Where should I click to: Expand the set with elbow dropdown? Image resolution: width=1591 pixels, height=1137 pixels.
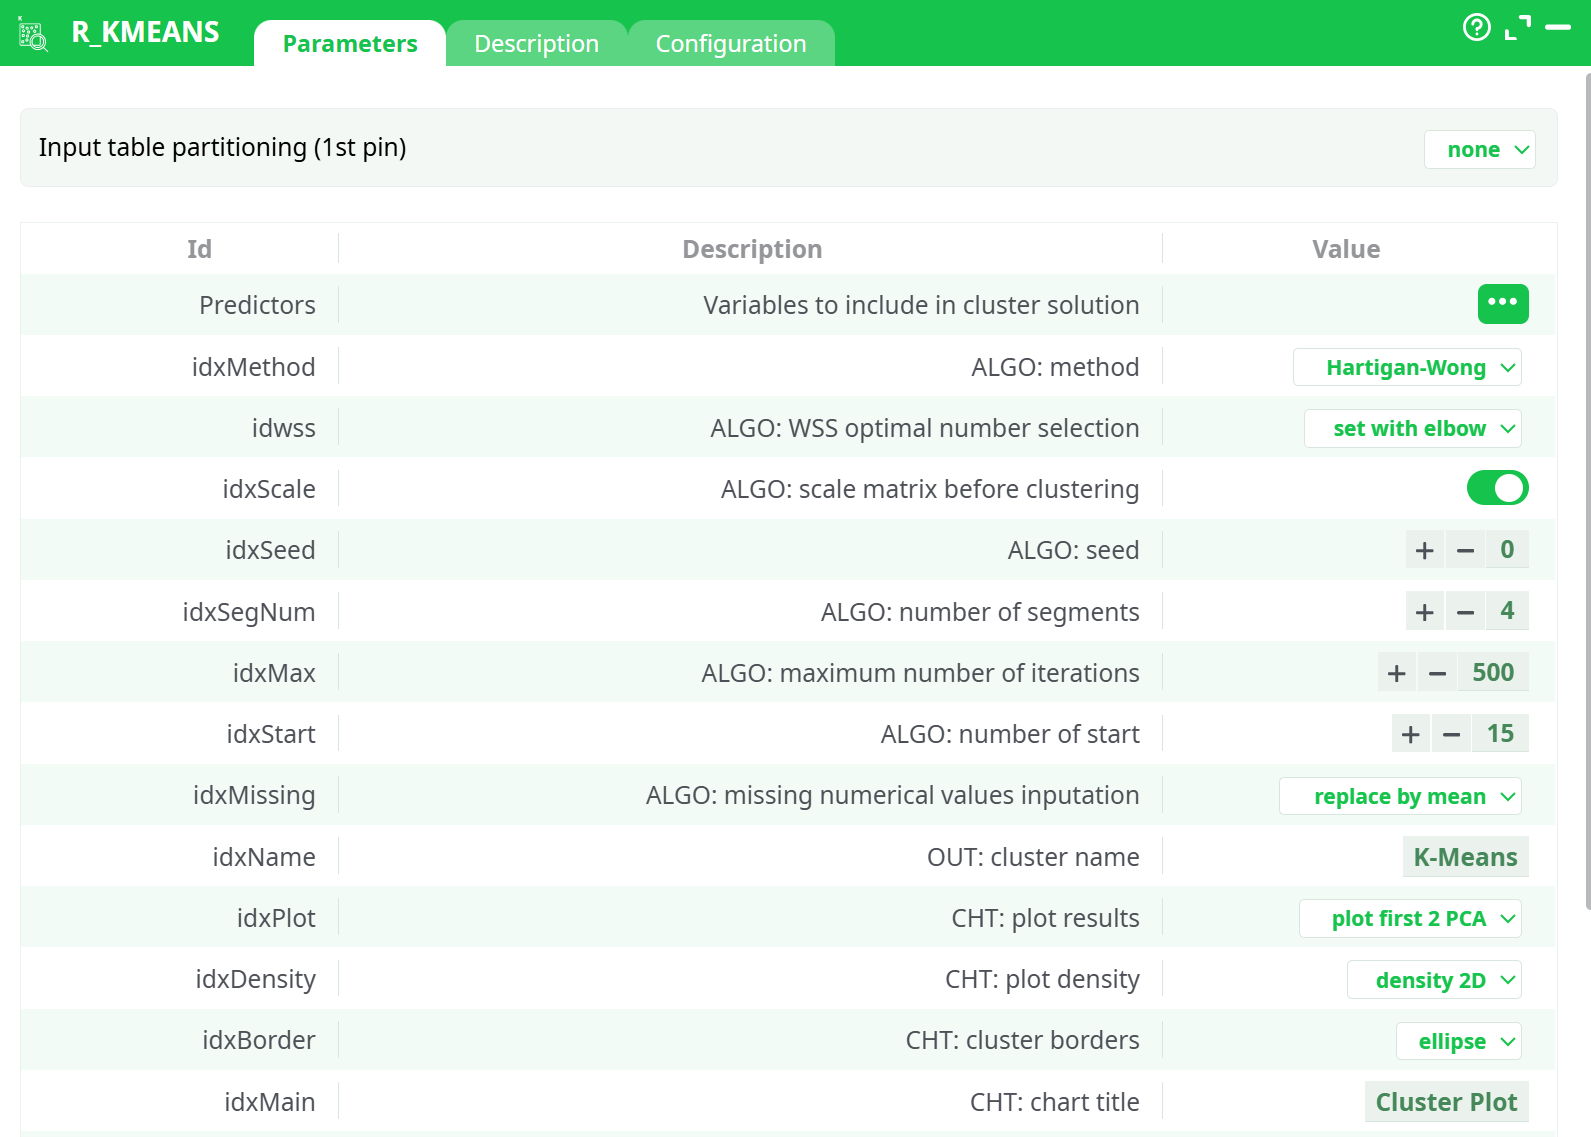1412,429
